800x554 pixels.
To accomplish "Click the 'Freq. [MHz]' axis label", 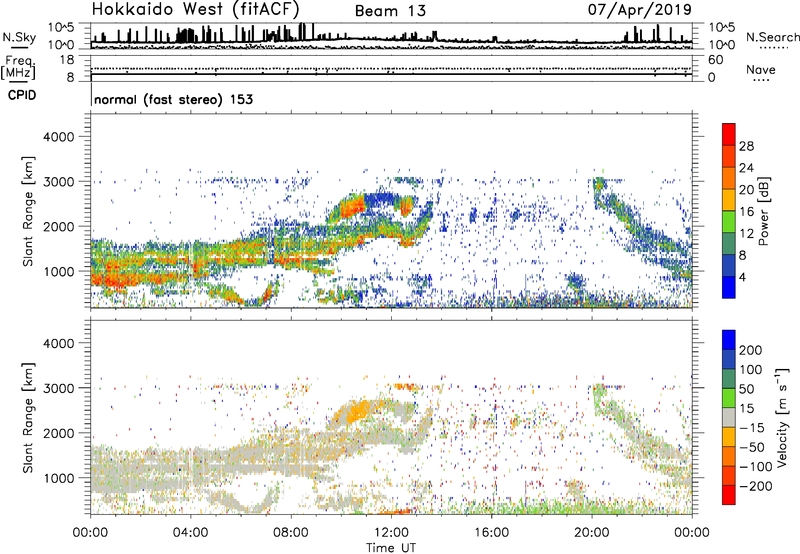I will 18,67.
